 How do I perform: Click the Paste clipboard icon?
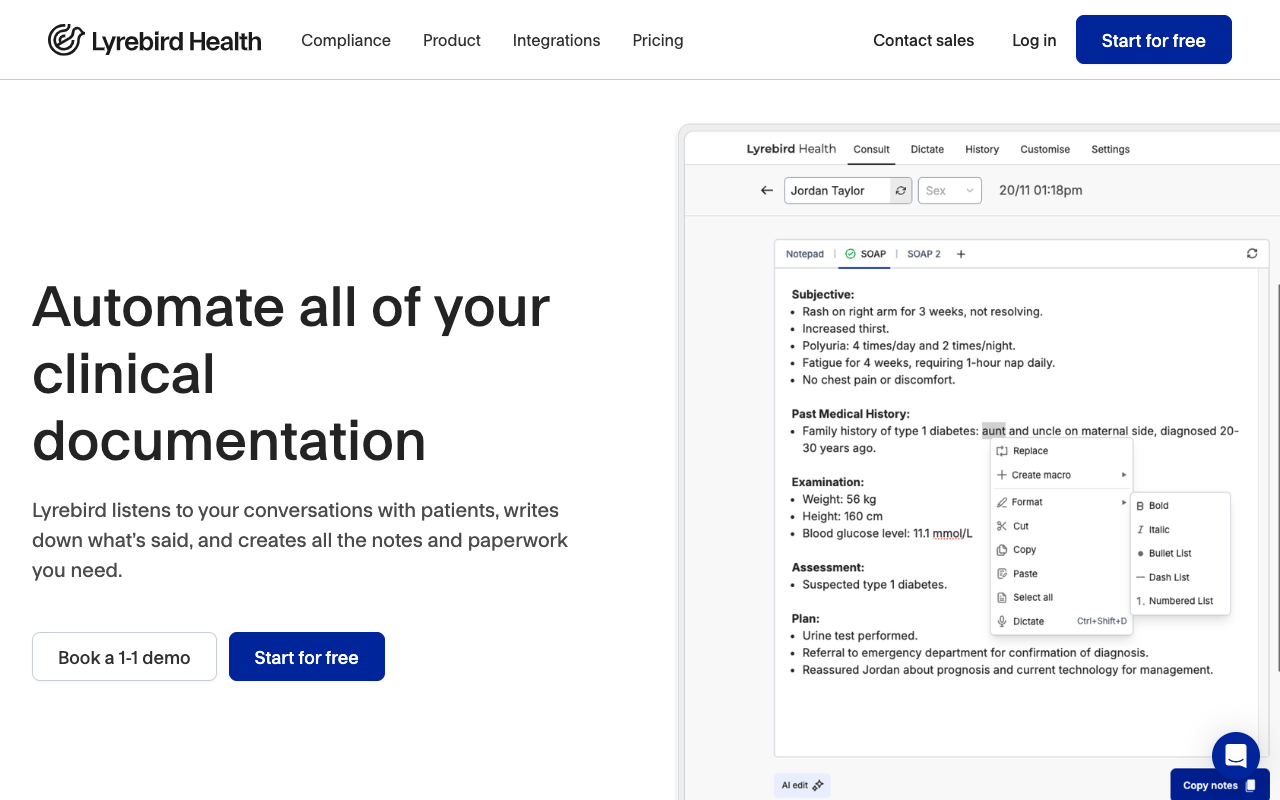tap(1002, 574)
